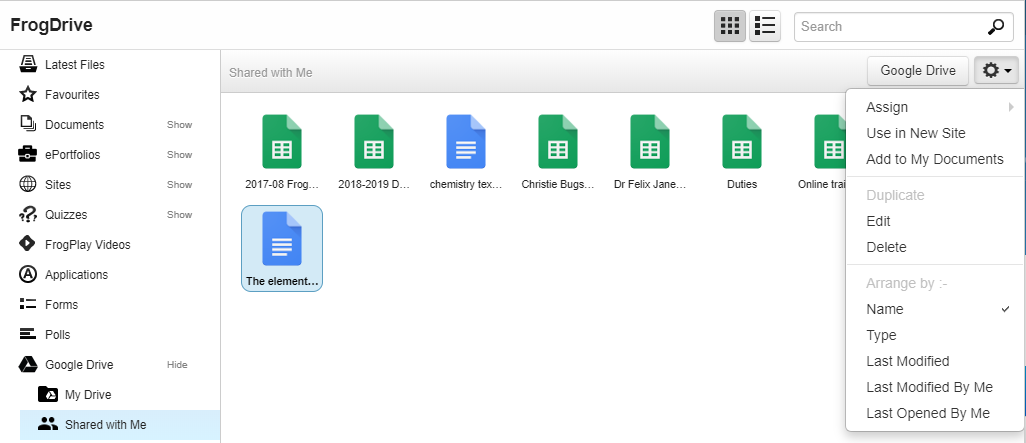Open Shared with Me label
Screen dimensions: 1026x443
coord(105,425)
